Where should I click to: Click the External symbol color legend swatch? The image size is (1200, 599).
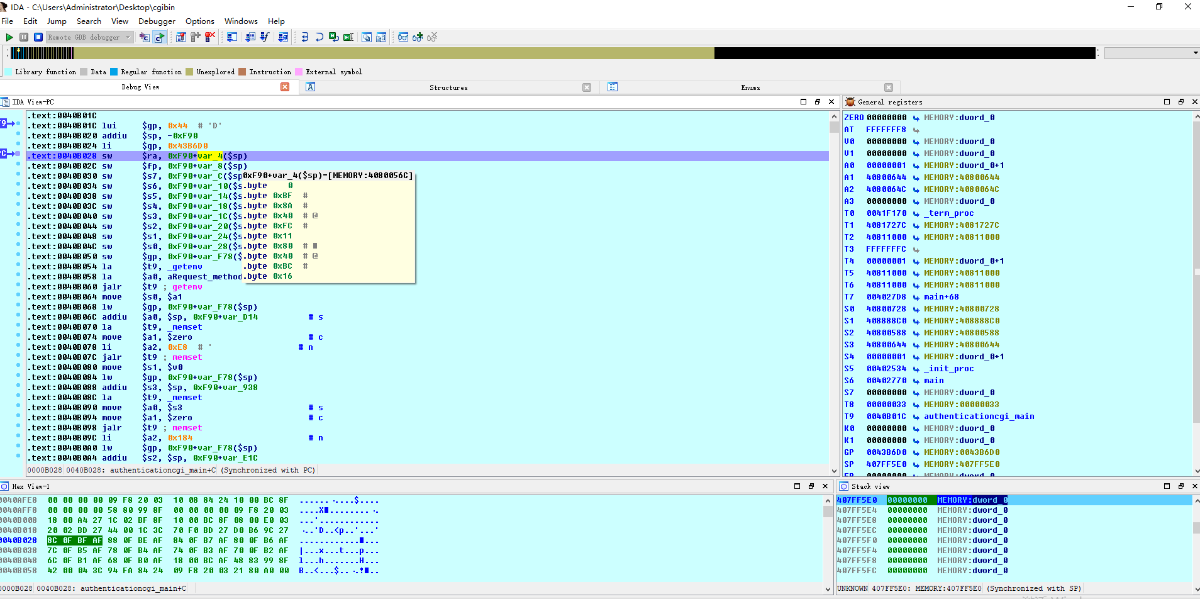(x=298, y=72)
